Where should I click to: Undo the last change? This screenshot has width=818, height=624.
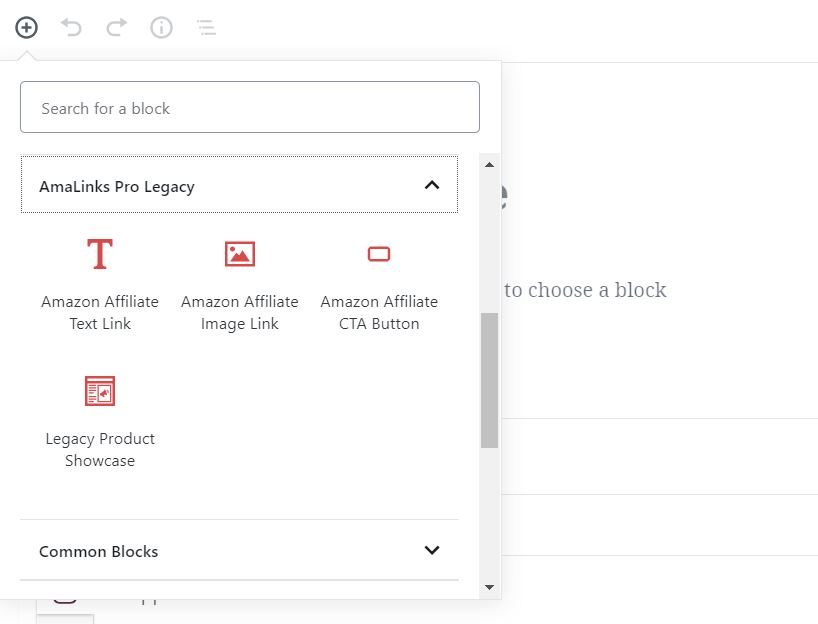point(71,28)
